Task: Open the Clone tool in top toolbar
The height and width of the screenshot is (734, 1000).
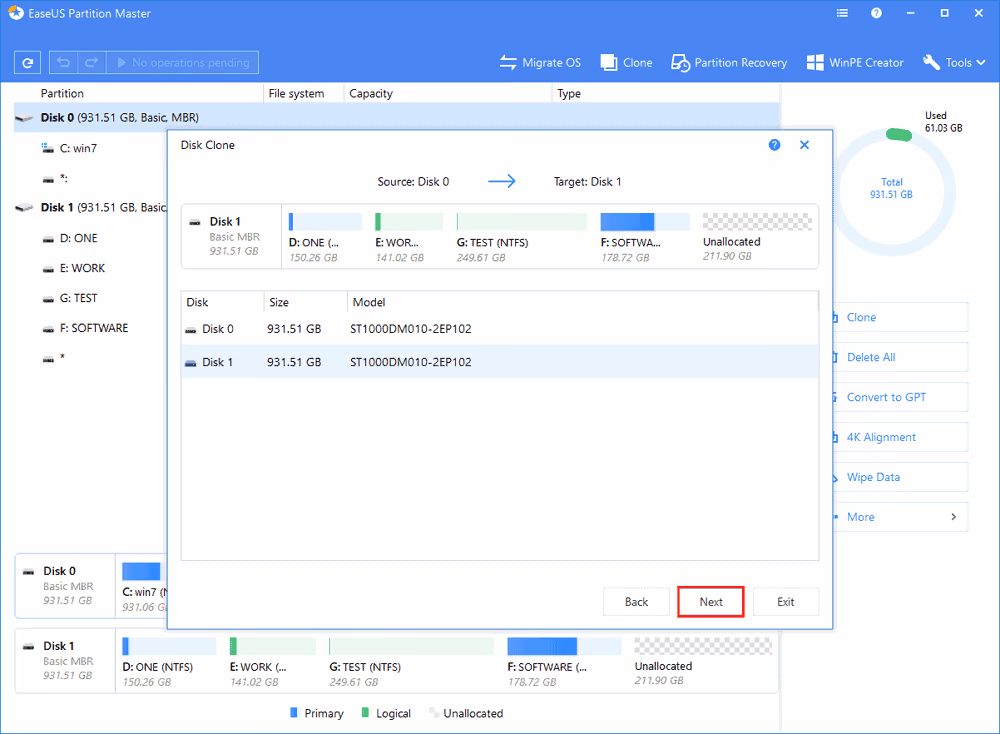Action: [626, 63]
